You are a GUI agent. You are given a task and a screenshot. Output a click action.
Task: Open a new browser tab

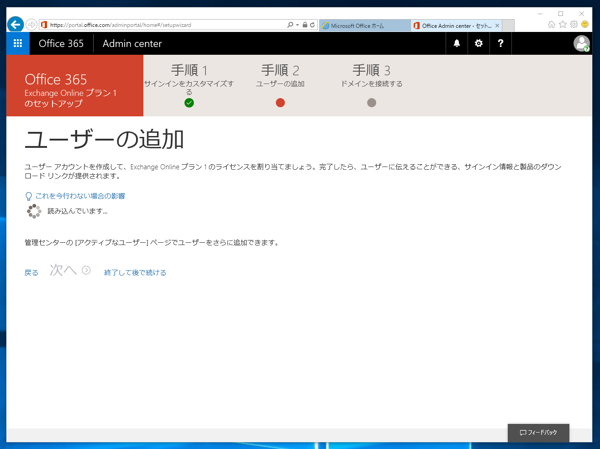[508, 26]
